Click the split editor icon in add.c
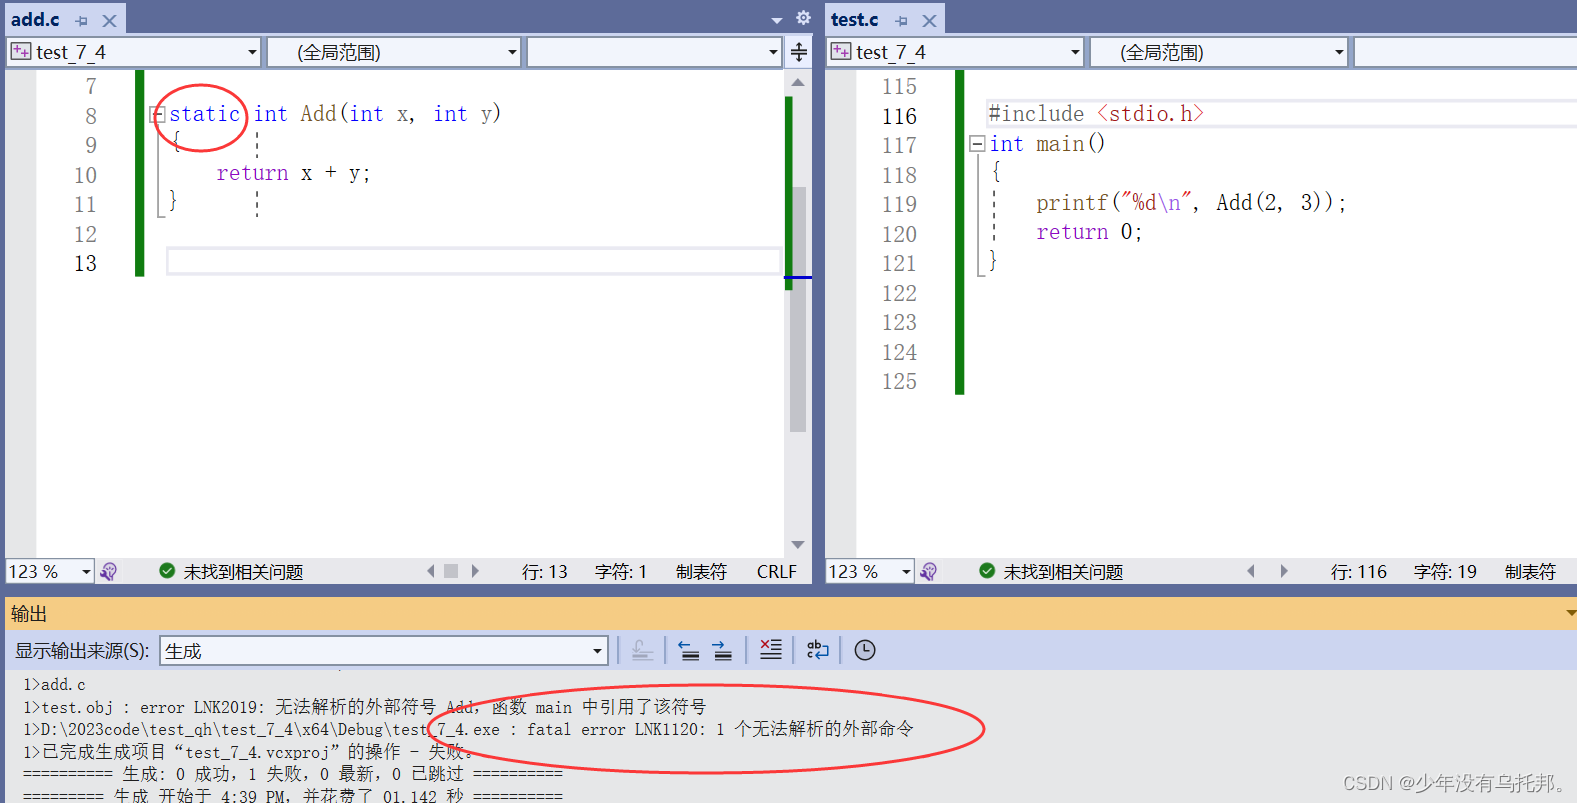 click(x=799, y=52)
